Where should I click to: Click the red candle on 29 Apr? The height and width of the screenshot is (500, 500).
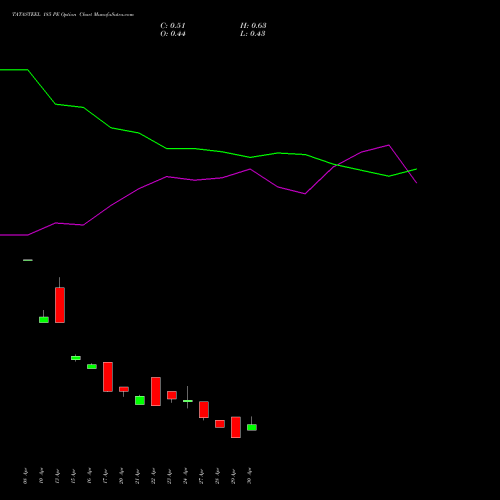tap(236, 427)
